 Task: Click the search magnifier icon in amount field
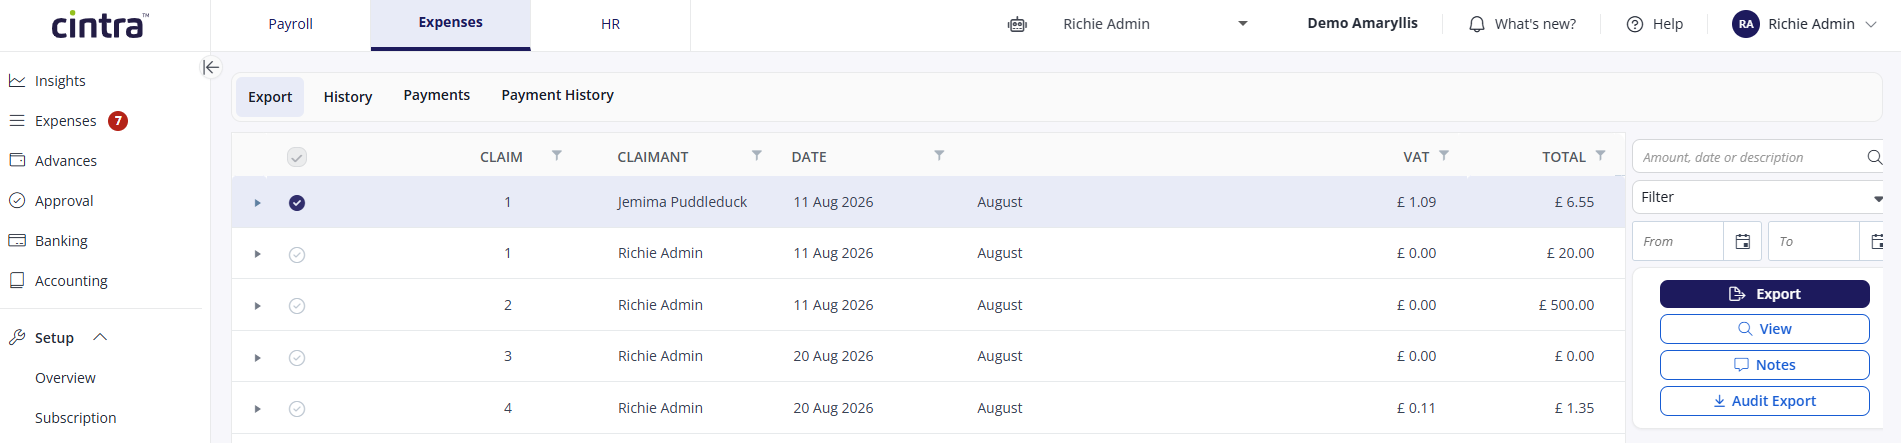click(x=1874, y=157)
